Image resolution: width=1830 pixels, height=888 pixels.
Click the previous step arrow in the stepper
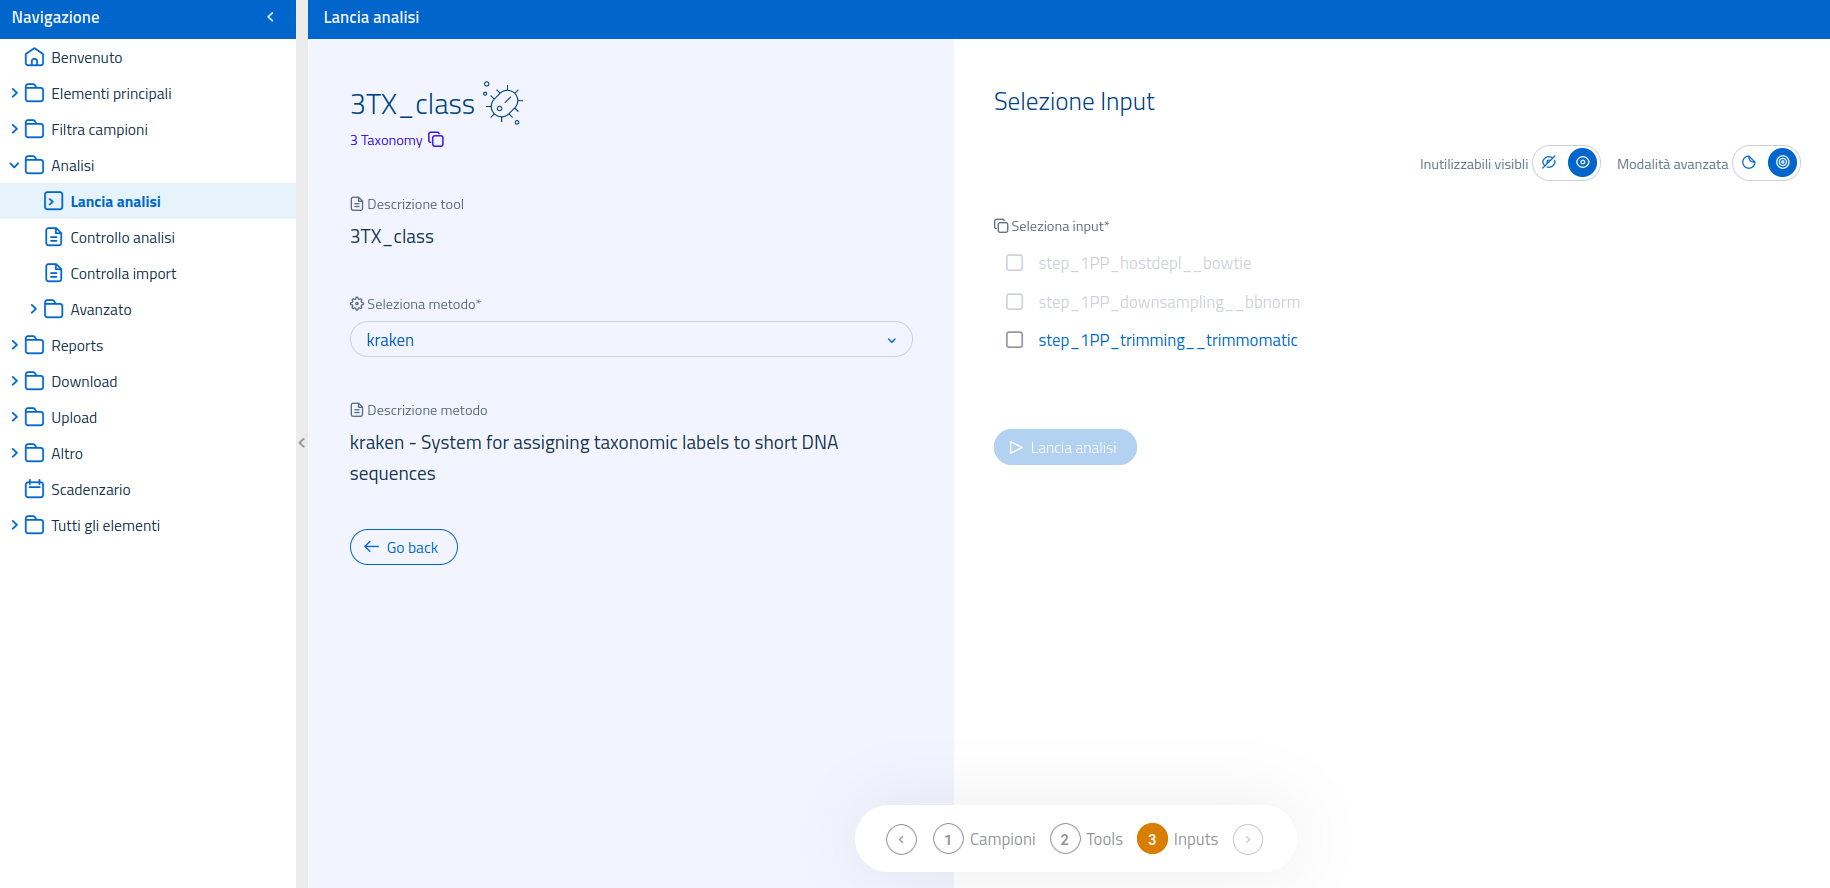pyautogui.click(x=901, y=839)
